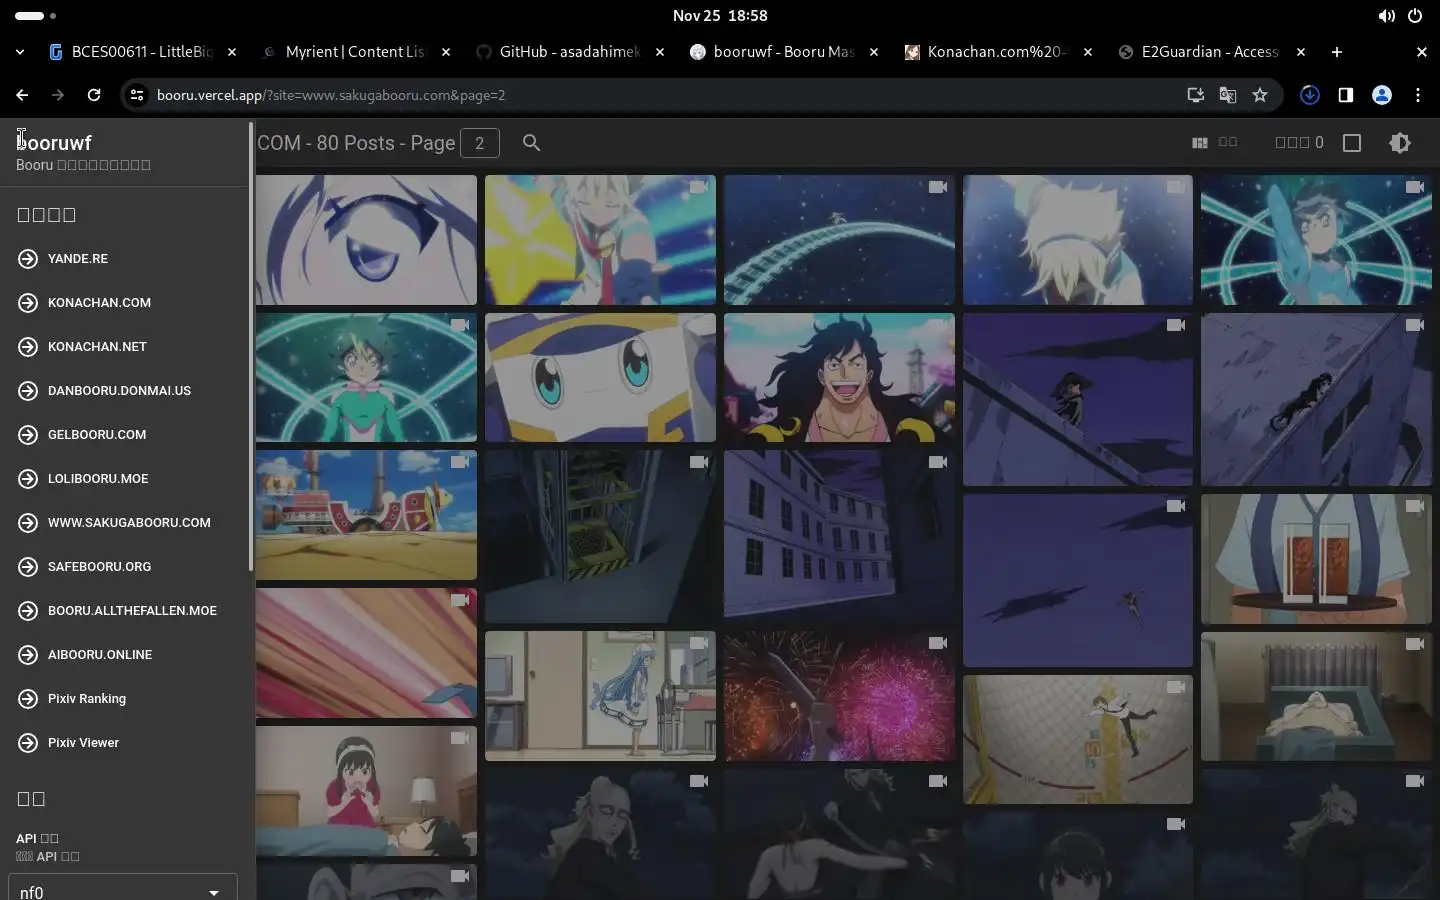Viewport: 1440px width, 900px height.
Task: Open the iced drink glass thumbnail
Action: pos(1316,559)
